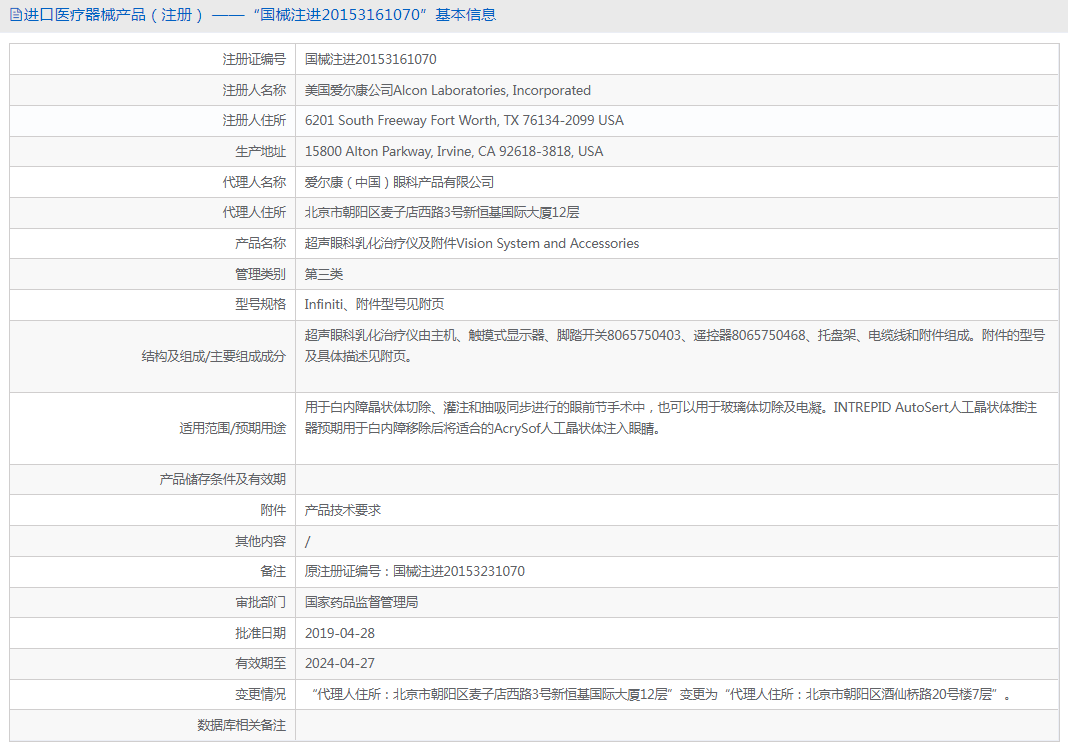Click the 代理人名称 label

(x=254, y=182)
